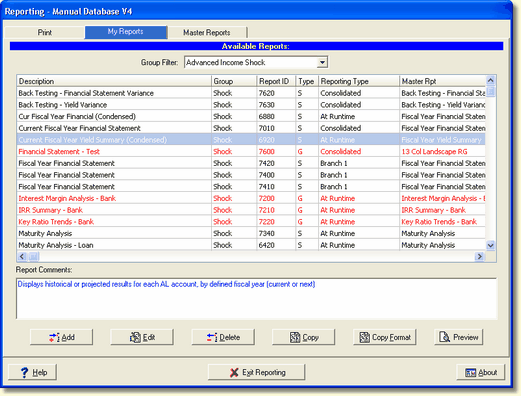Sort by Master Rpt column header

(x=442, y=81)
